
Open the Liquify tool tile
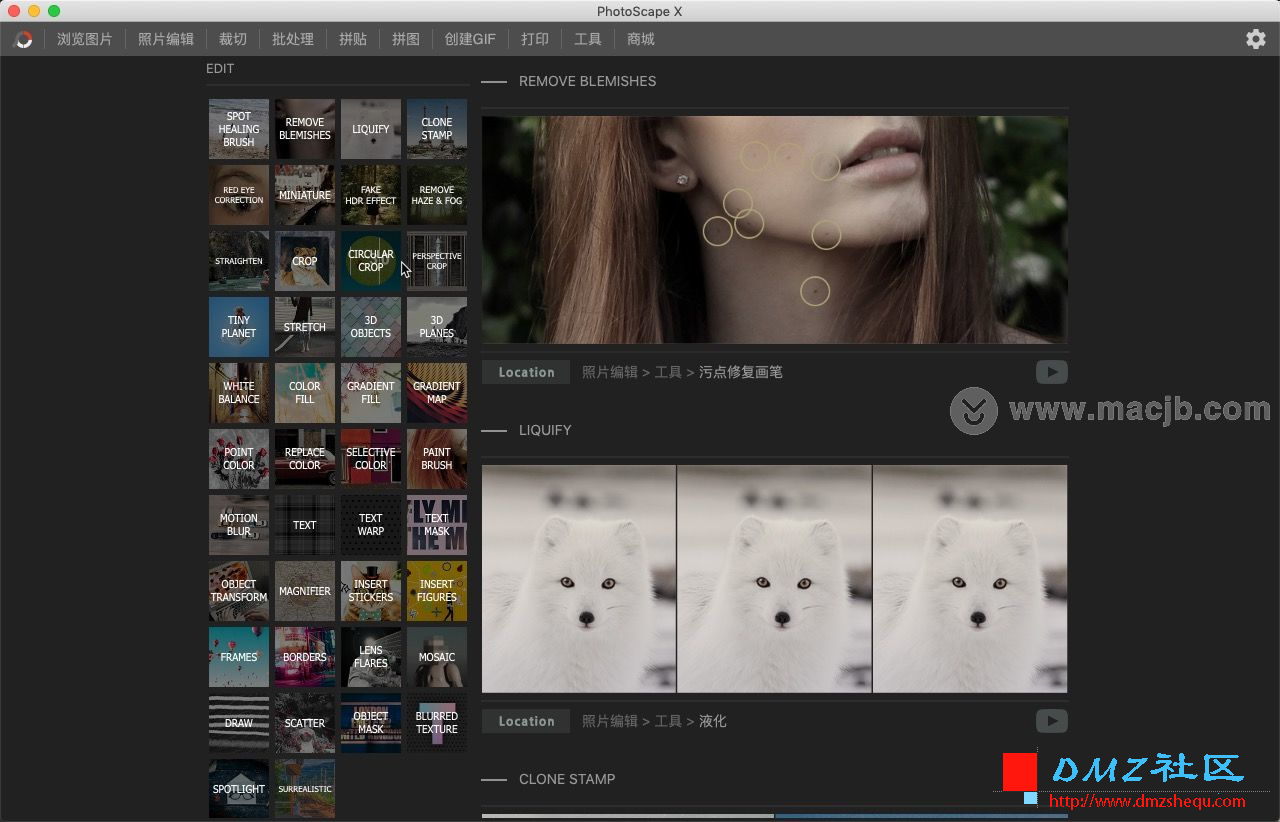(x=371, y=129)
